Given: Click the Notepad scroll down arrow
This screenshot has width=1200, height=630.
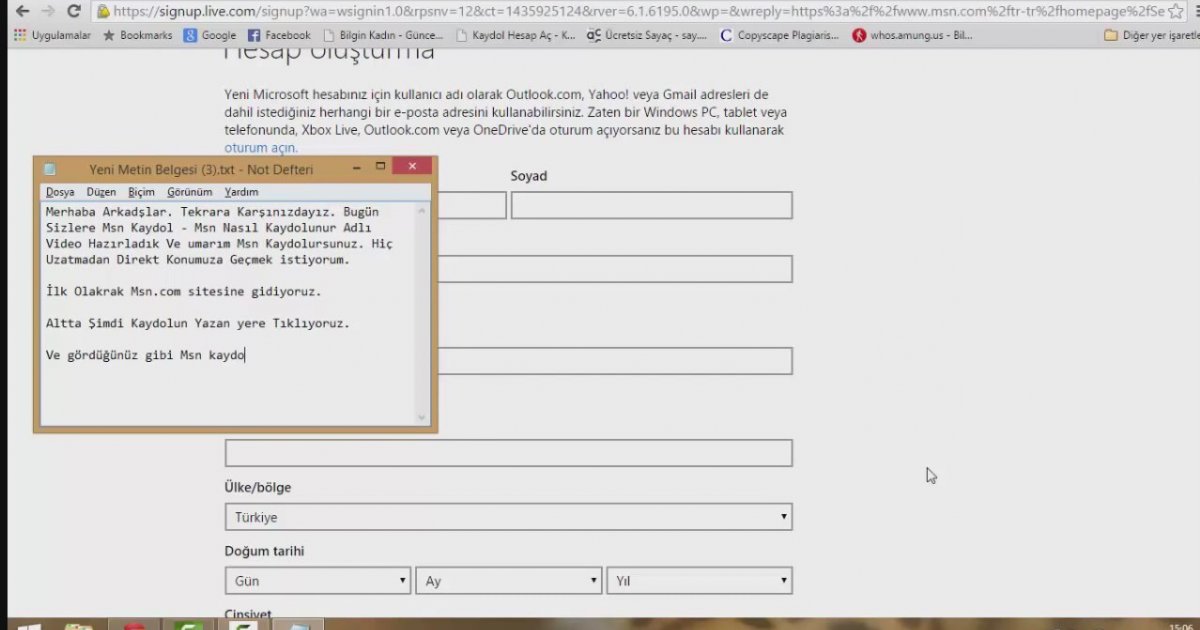Looking at the screenshot, I should [423, 418].
